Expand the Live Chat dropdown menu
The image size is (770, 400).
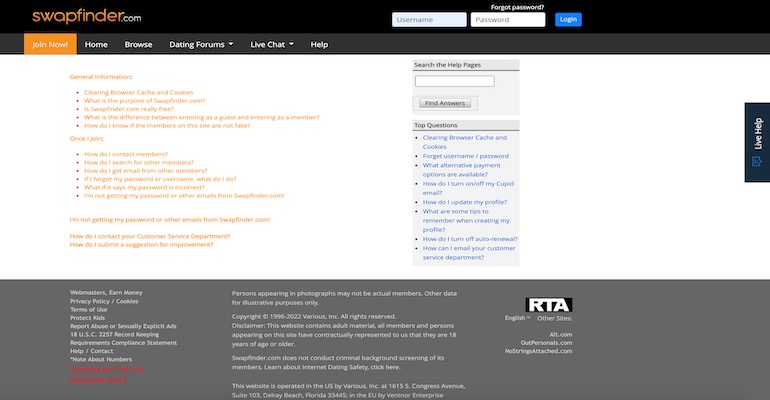point(274,44)
